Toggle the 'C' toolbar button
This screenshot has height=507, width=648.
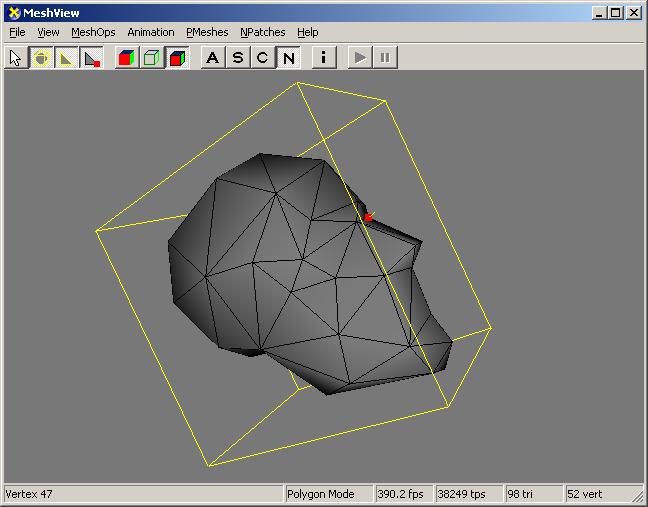click(262, 57)
